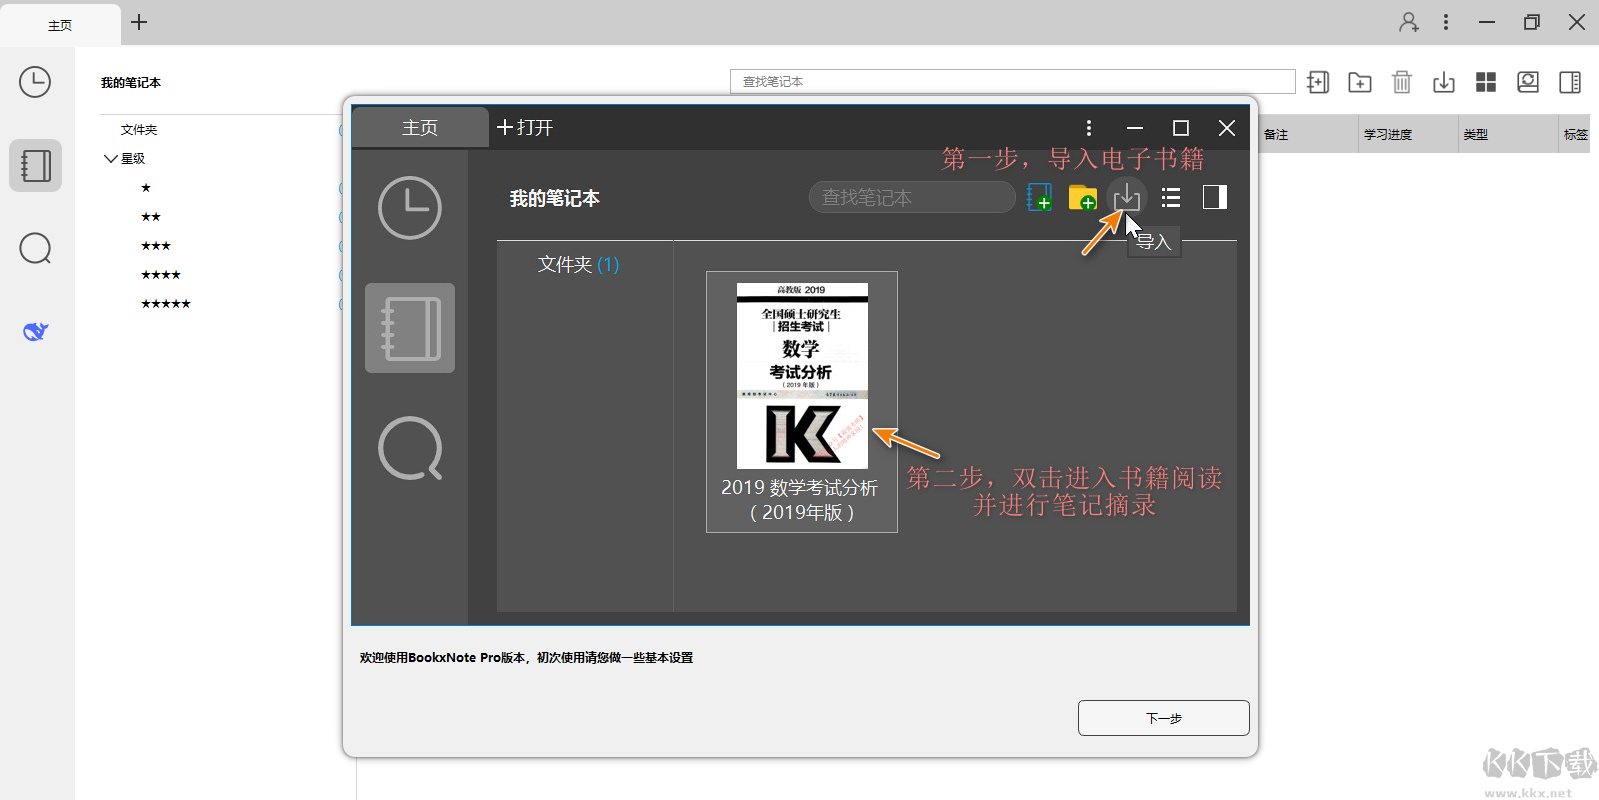Click the list view icon in tutorial image

pos(1171,197)
